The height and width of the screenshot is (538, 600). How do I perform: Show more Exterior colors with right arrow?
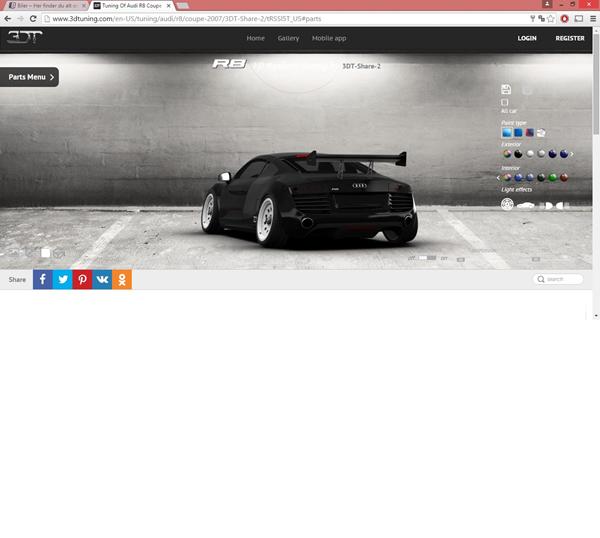pyautogui.click(x=573, y=154)
